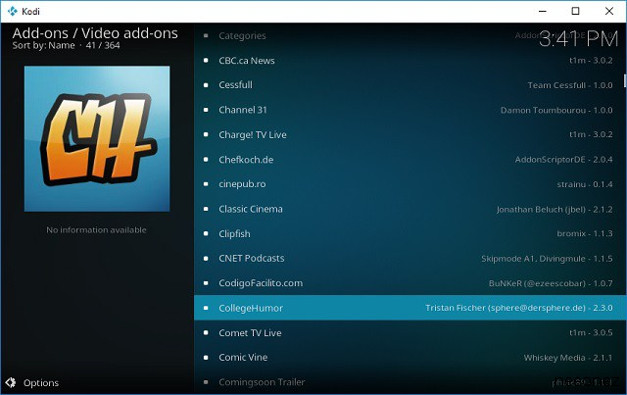
Task: Click the bullet icon beside cinepub.ro
Action: 206,184
